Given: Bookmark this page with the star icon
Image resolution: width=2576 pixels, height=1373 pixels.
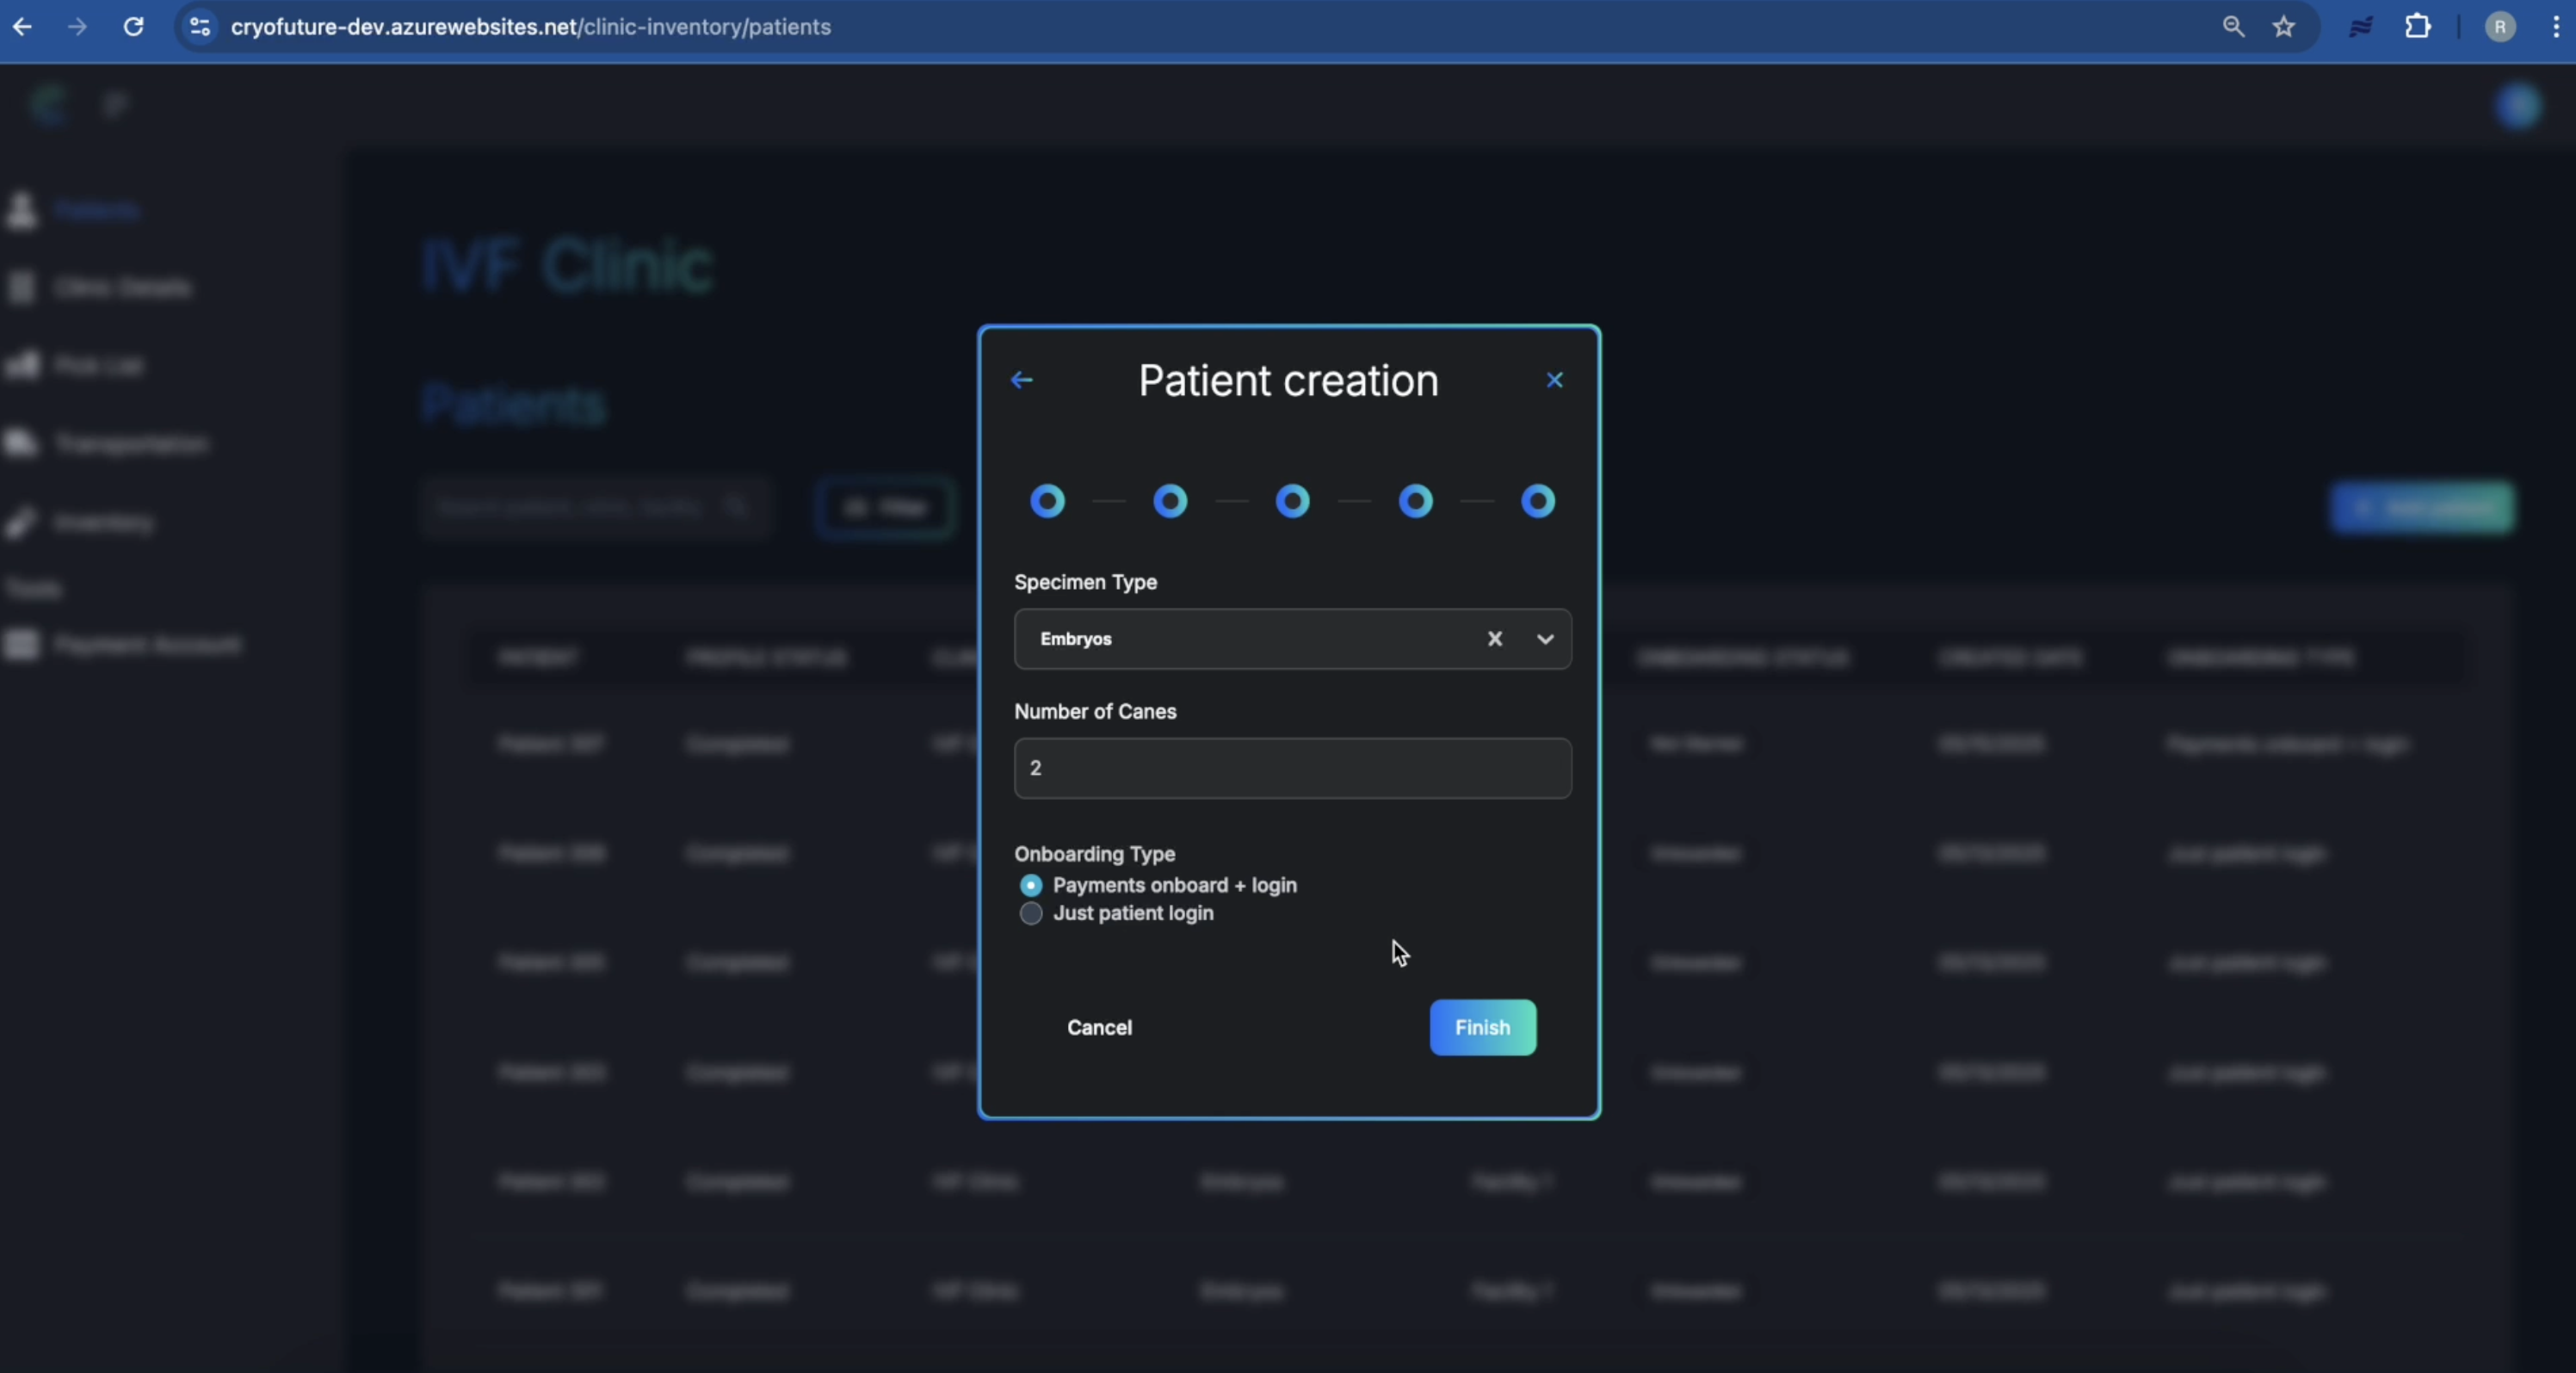Looking at the screenshot, I should pyautogui.click(x=2284, y=27).
